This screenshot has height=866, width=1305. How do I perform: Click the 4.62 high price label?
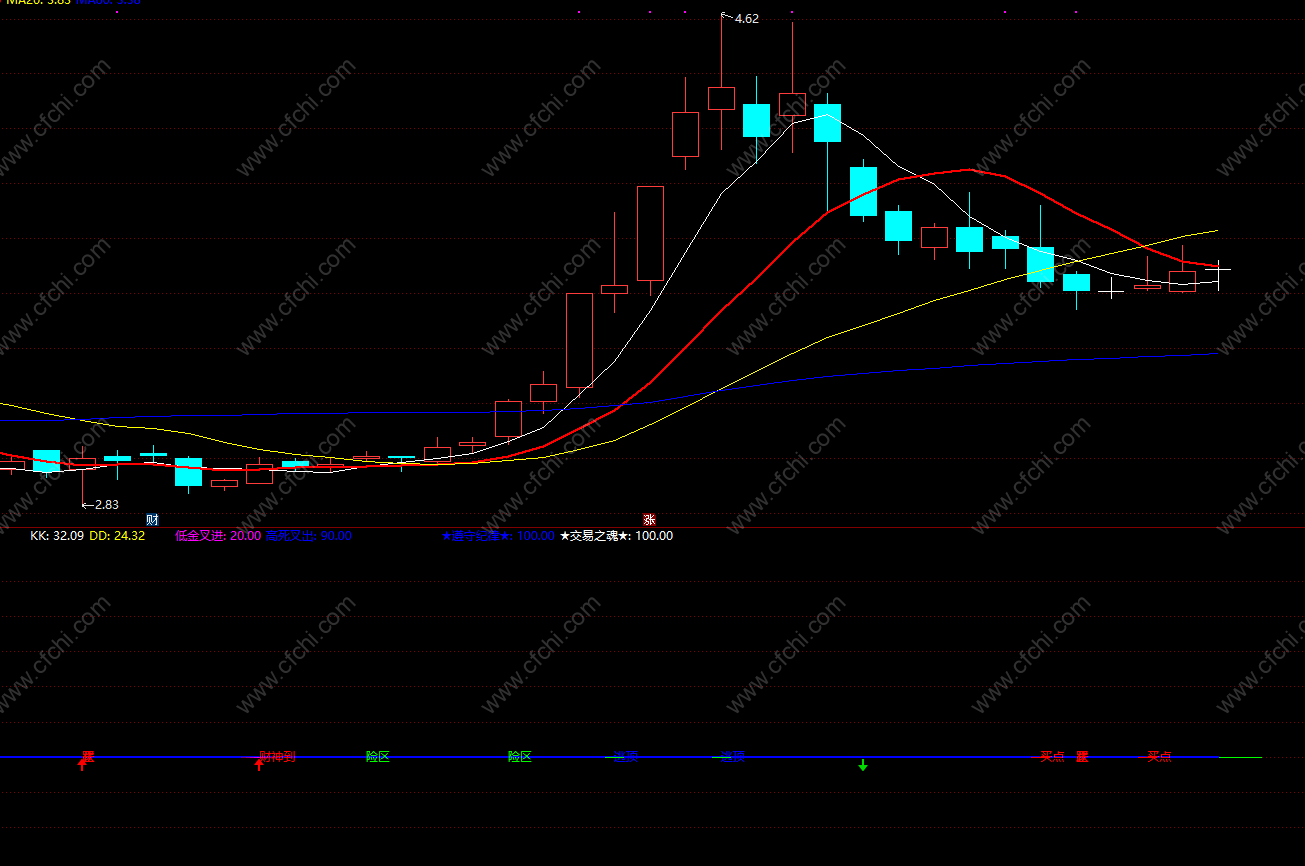(746, 19)
